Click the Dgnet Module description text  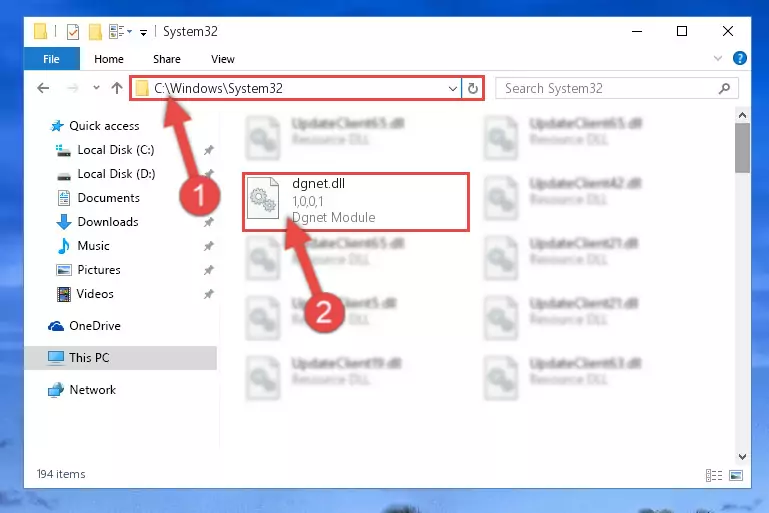pyautogui.click(x=333, y=217)
